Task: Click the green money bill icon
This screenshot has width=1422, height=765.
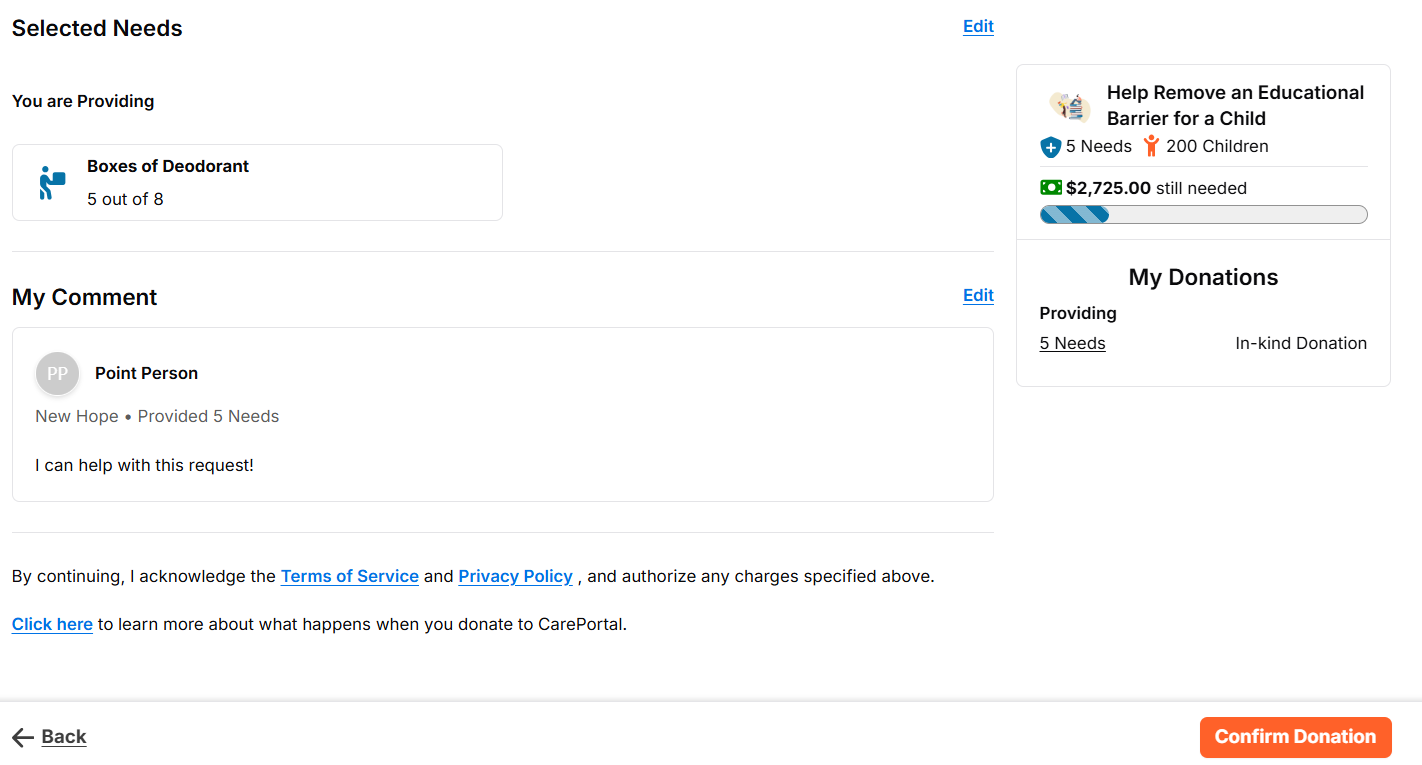Action: click(x=1051, y=188)
